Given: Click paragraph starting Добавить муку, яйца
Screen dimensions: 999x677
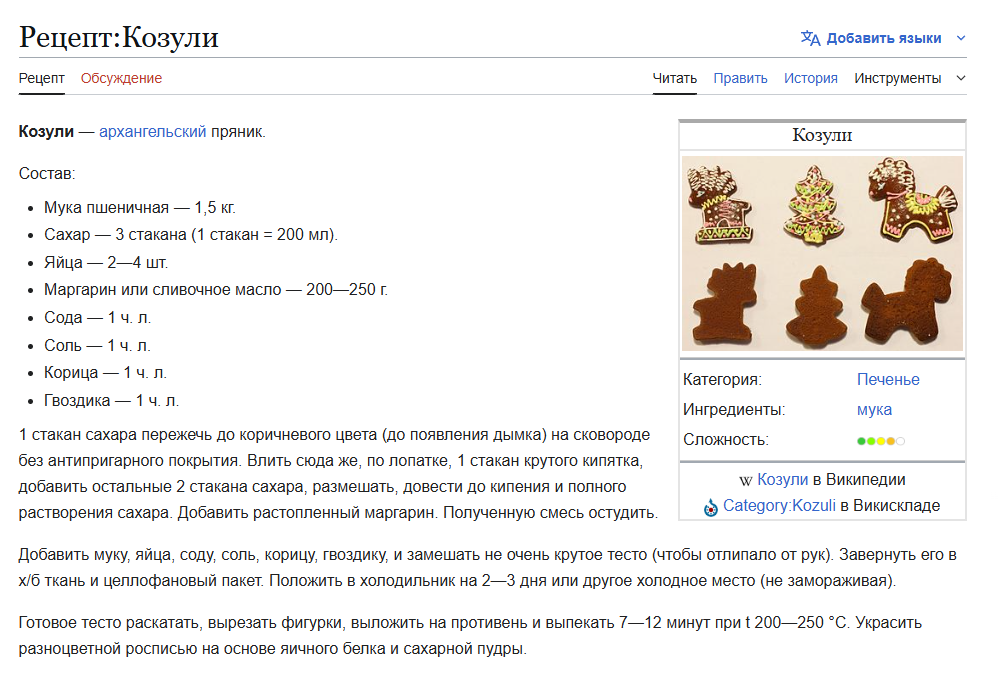Looking at the screenshot, I should coord(487,567).
